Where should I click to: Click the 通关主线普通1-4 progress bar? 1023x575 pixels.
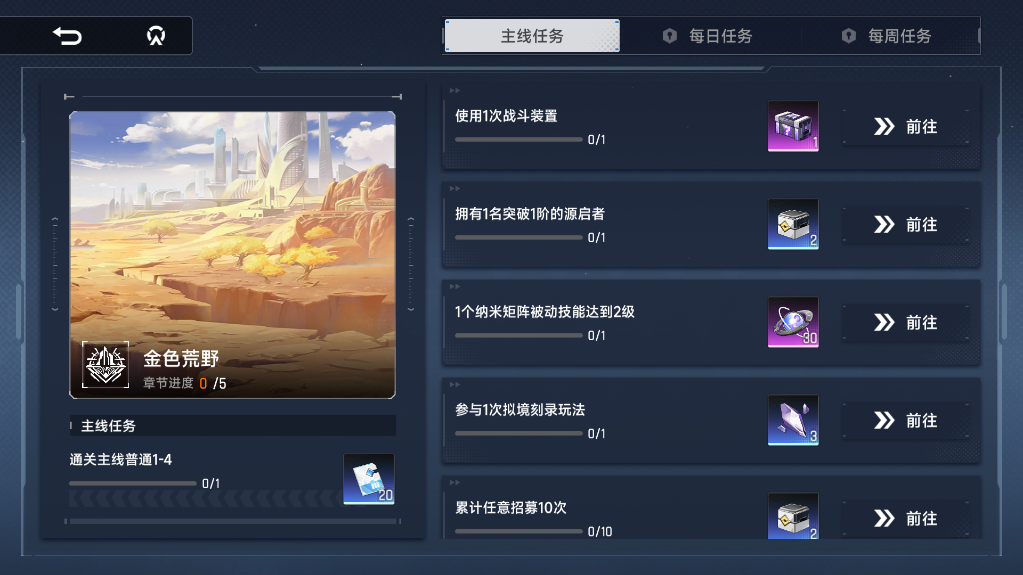(132, 484)
